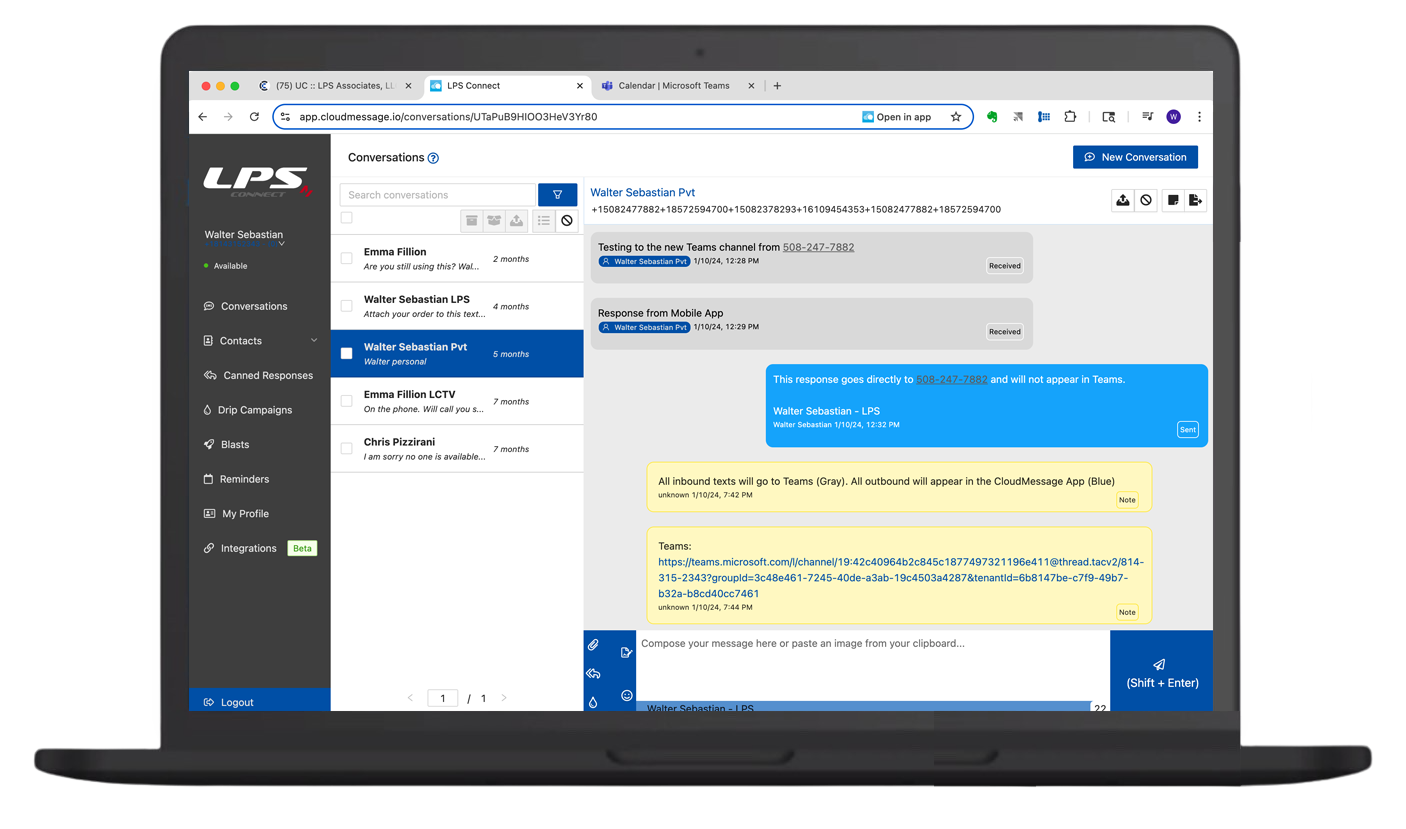1406x829 pixels.
Task: Click the page number input field
Action: click(442, 698)
